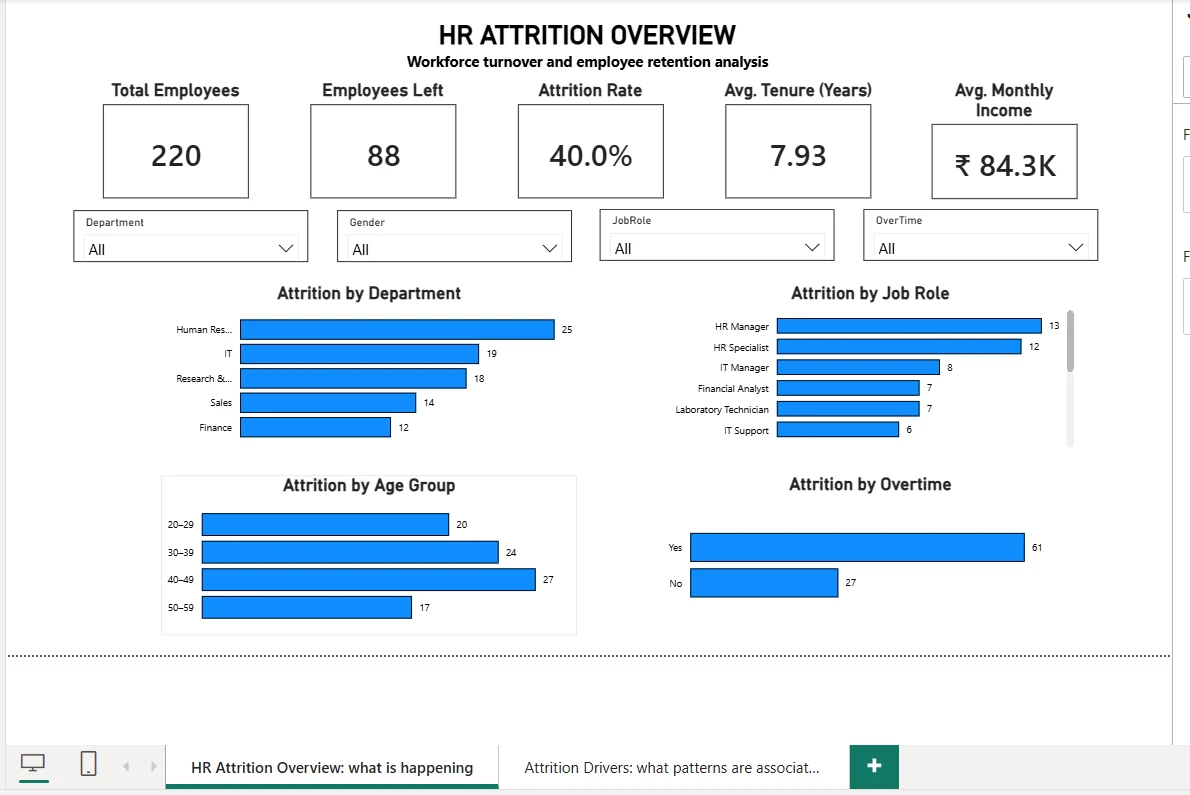Viewport: 1190px width, 795px height.
Task: Select the Employees Left card showing 88
Action: pyautogui.click(x=383, y=152)
